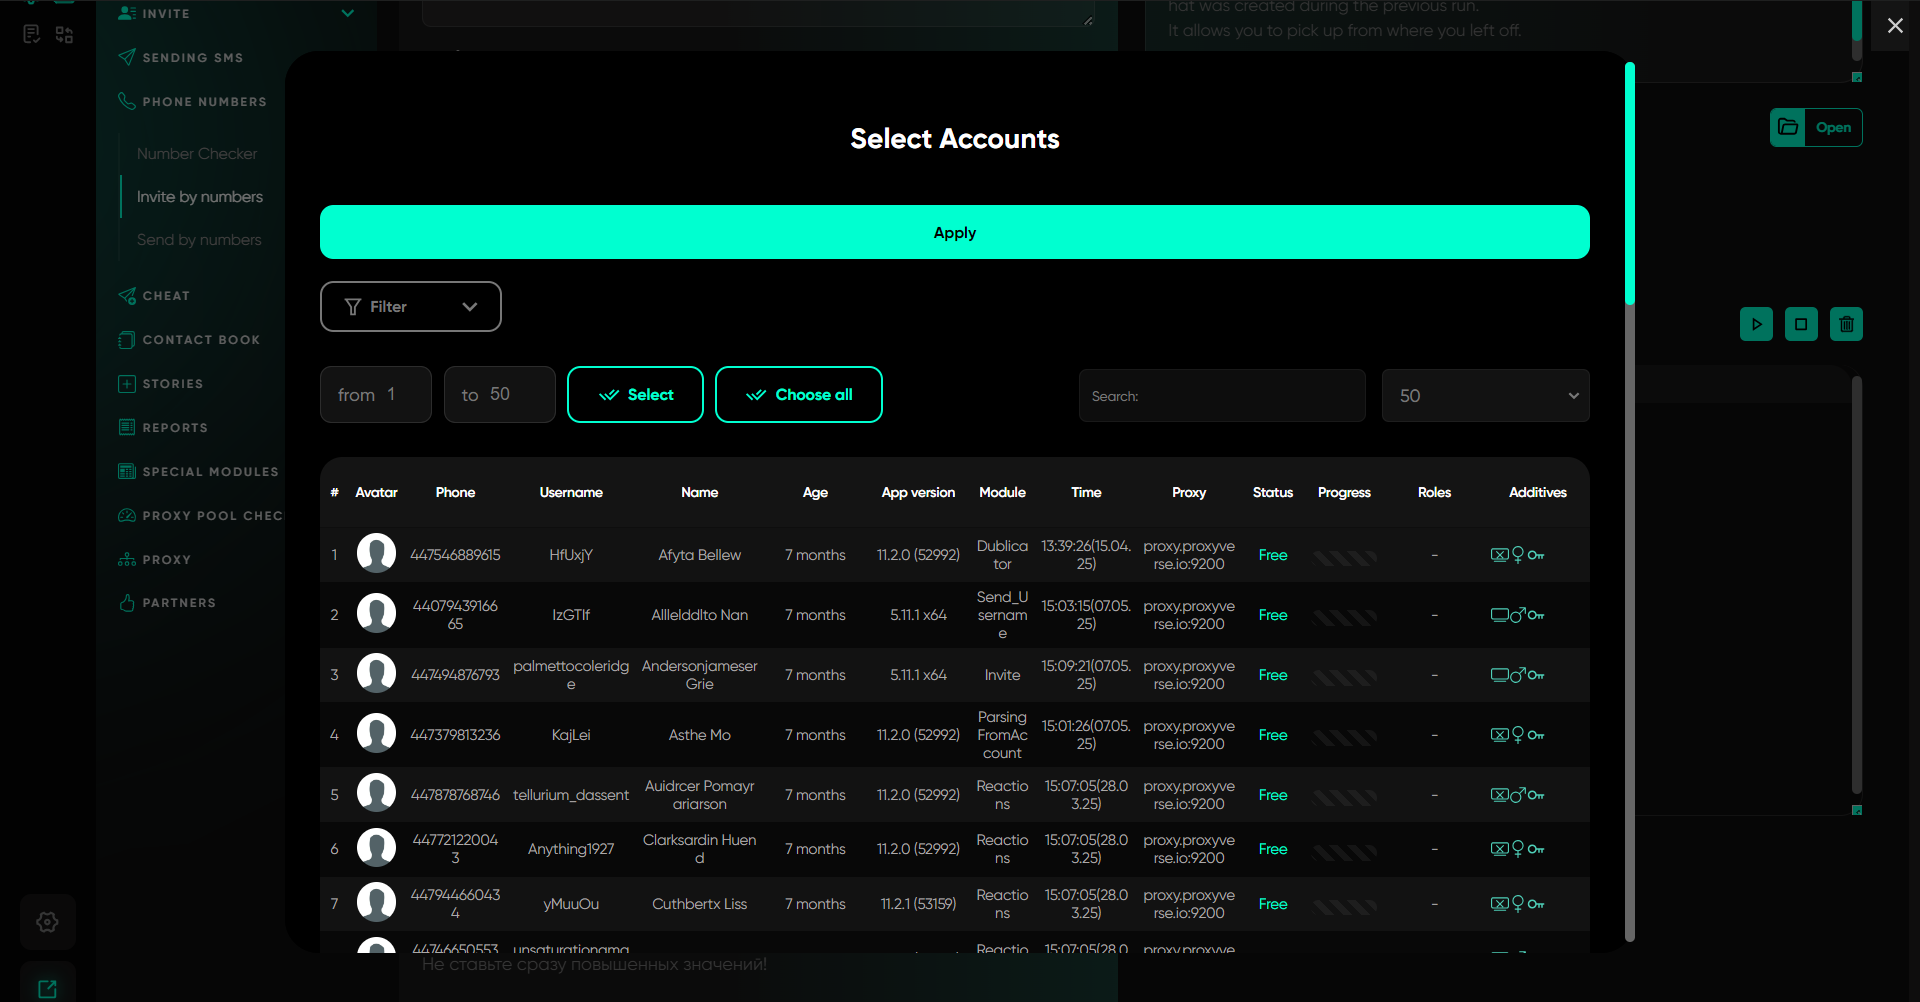The image size is (1920, 1002).
Task: Click the Search input field
Action: [1221, 396]
